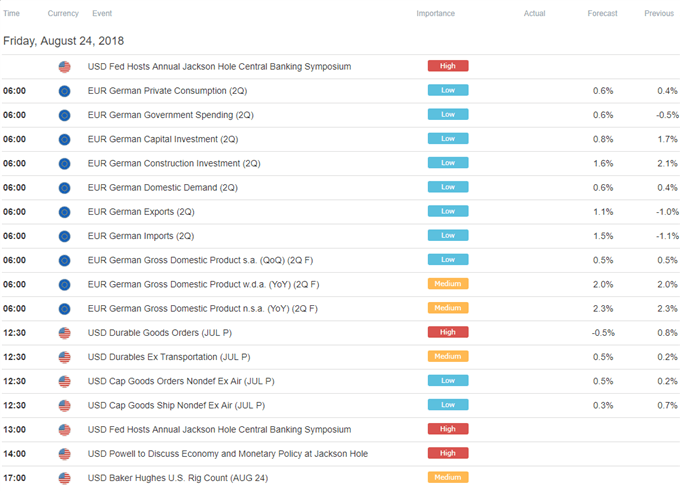Open 'USD Cap Goods Ship Nondef Ex Air' event
Viewport: 680px width, 491px height.
point(176,406)
